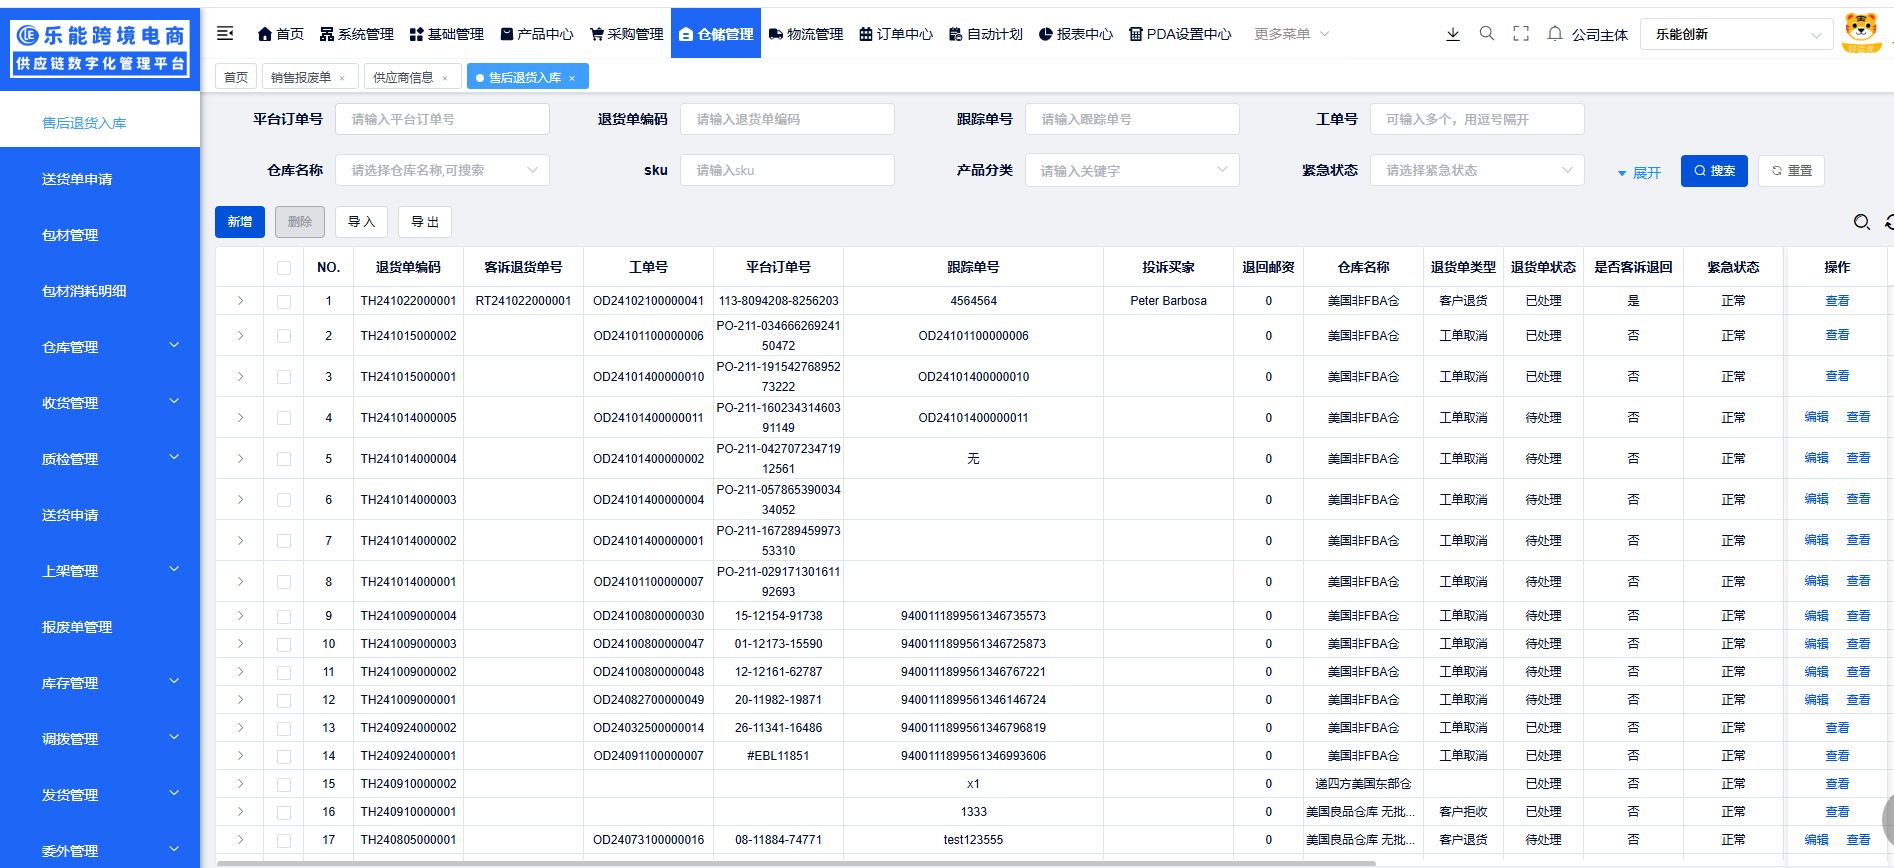Viewport: 1894px width, 868px height.
Task: Open the 紧急状态 dropdown
Action: click(1476, 170)
